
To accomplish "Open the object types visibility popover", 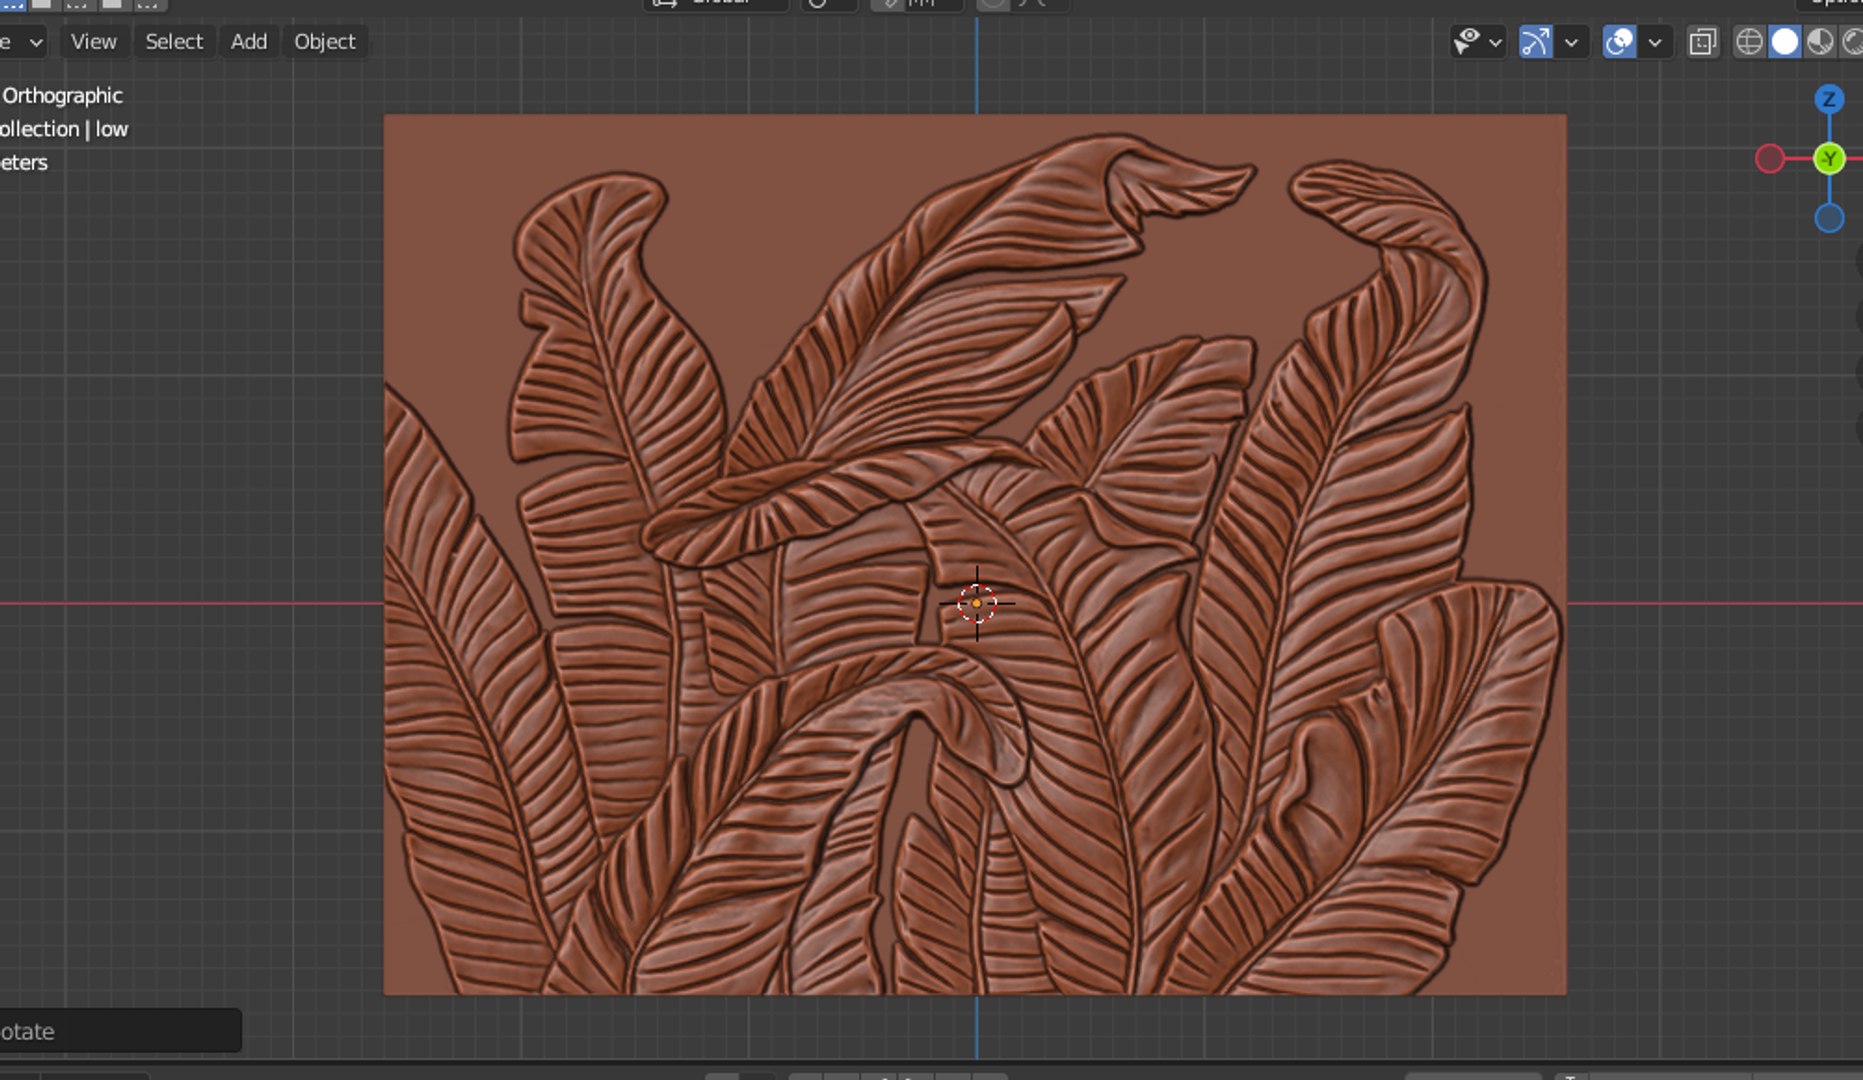I will pyautogui.click(x=1478, y=42).
